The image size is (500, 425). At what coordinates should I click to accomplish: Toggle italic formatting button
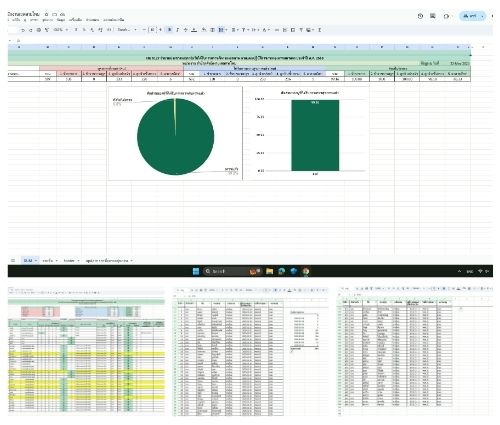coord(177,30)
